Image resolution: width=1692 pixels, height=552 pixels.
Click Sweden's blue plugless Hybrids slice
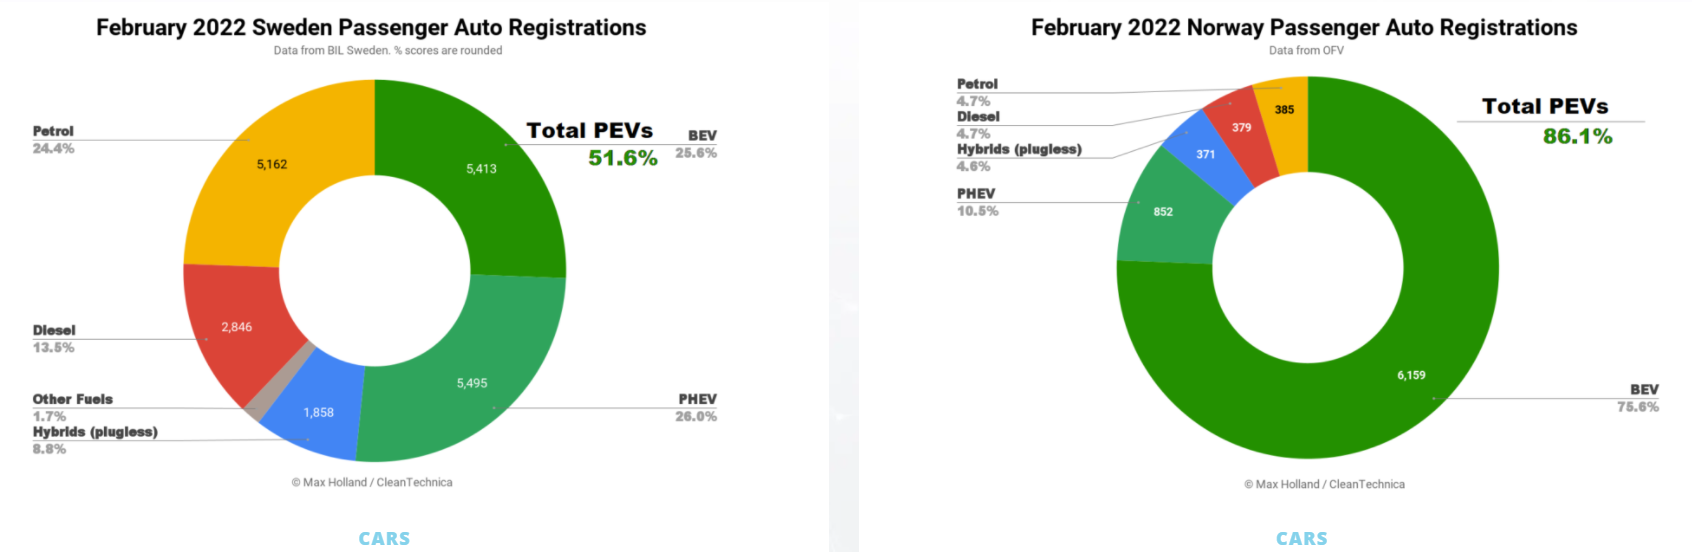(318, 412)
